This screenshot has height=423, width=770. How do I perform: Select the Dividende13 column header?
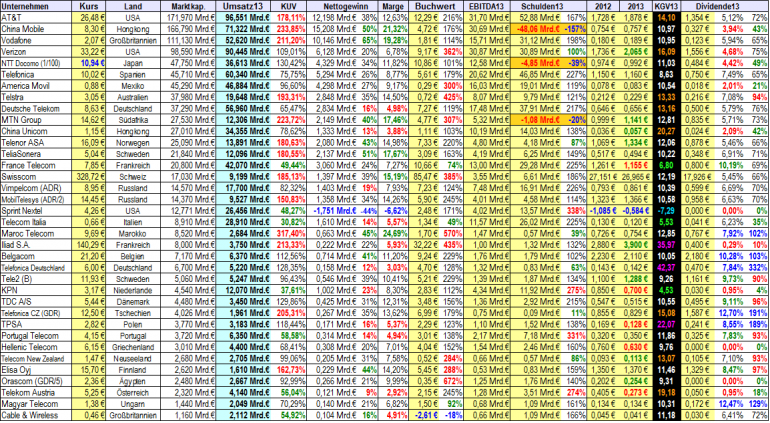point(725,6)
